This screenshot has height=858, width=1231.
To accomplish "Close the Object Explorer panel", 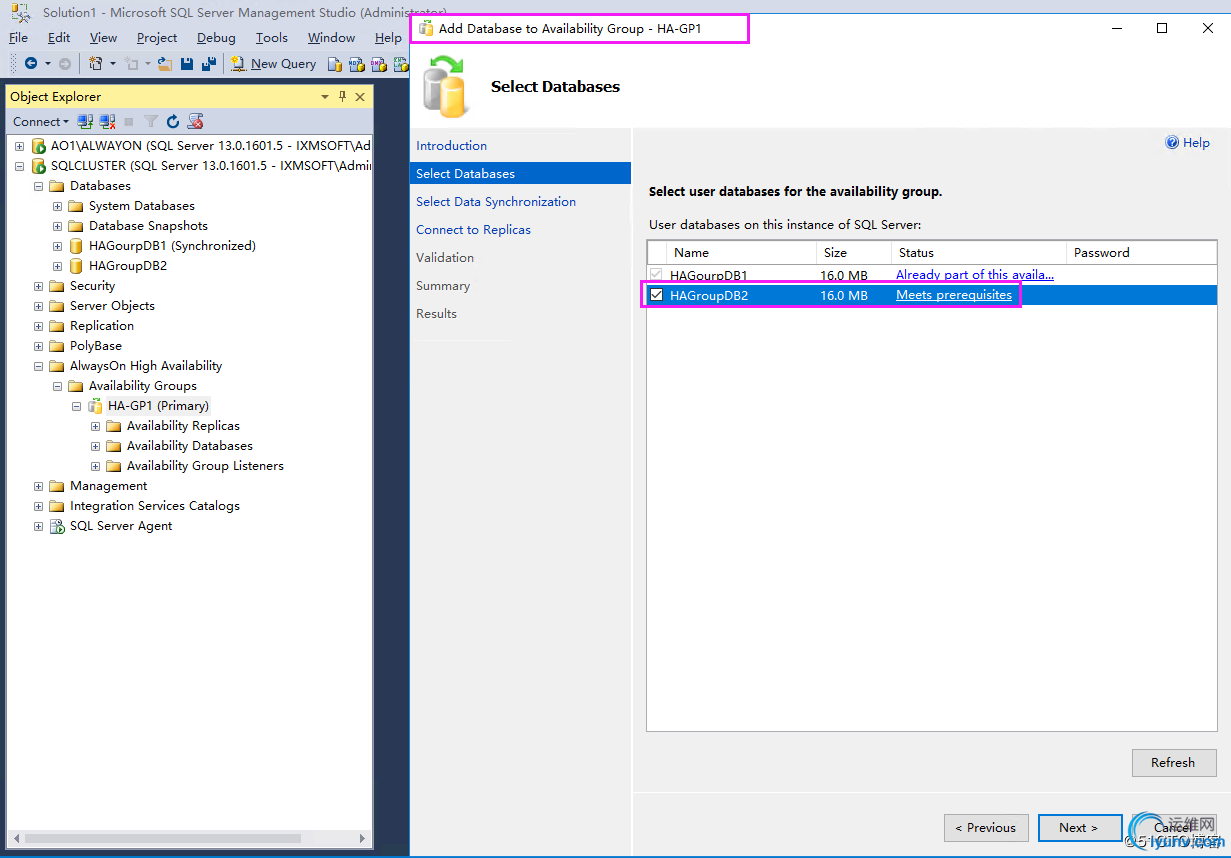I will tap(360, 96).
